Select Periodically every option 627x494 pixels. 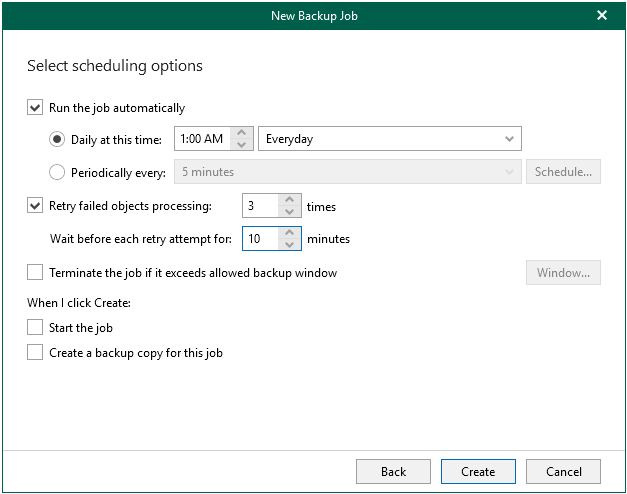tap(57, 172)
